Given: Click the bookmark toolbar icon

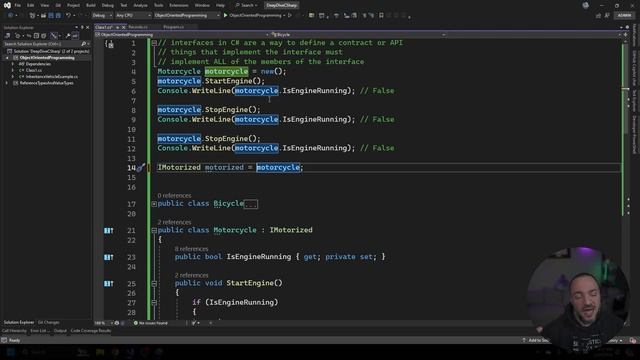Looking at the screenshot, I should pyautogui.click(x=381, y=16).
